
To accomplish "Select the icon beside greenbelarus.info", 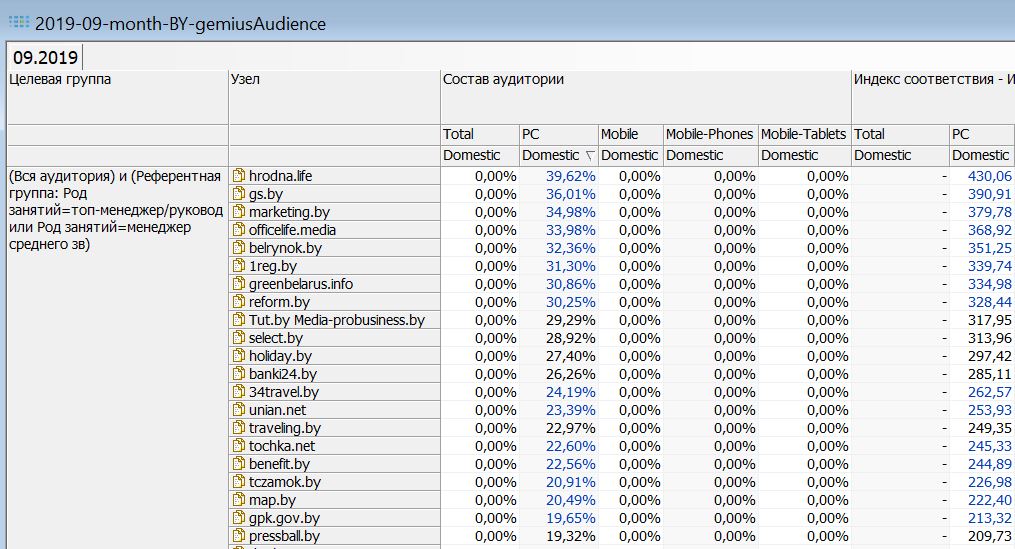I will coord(239,284).
